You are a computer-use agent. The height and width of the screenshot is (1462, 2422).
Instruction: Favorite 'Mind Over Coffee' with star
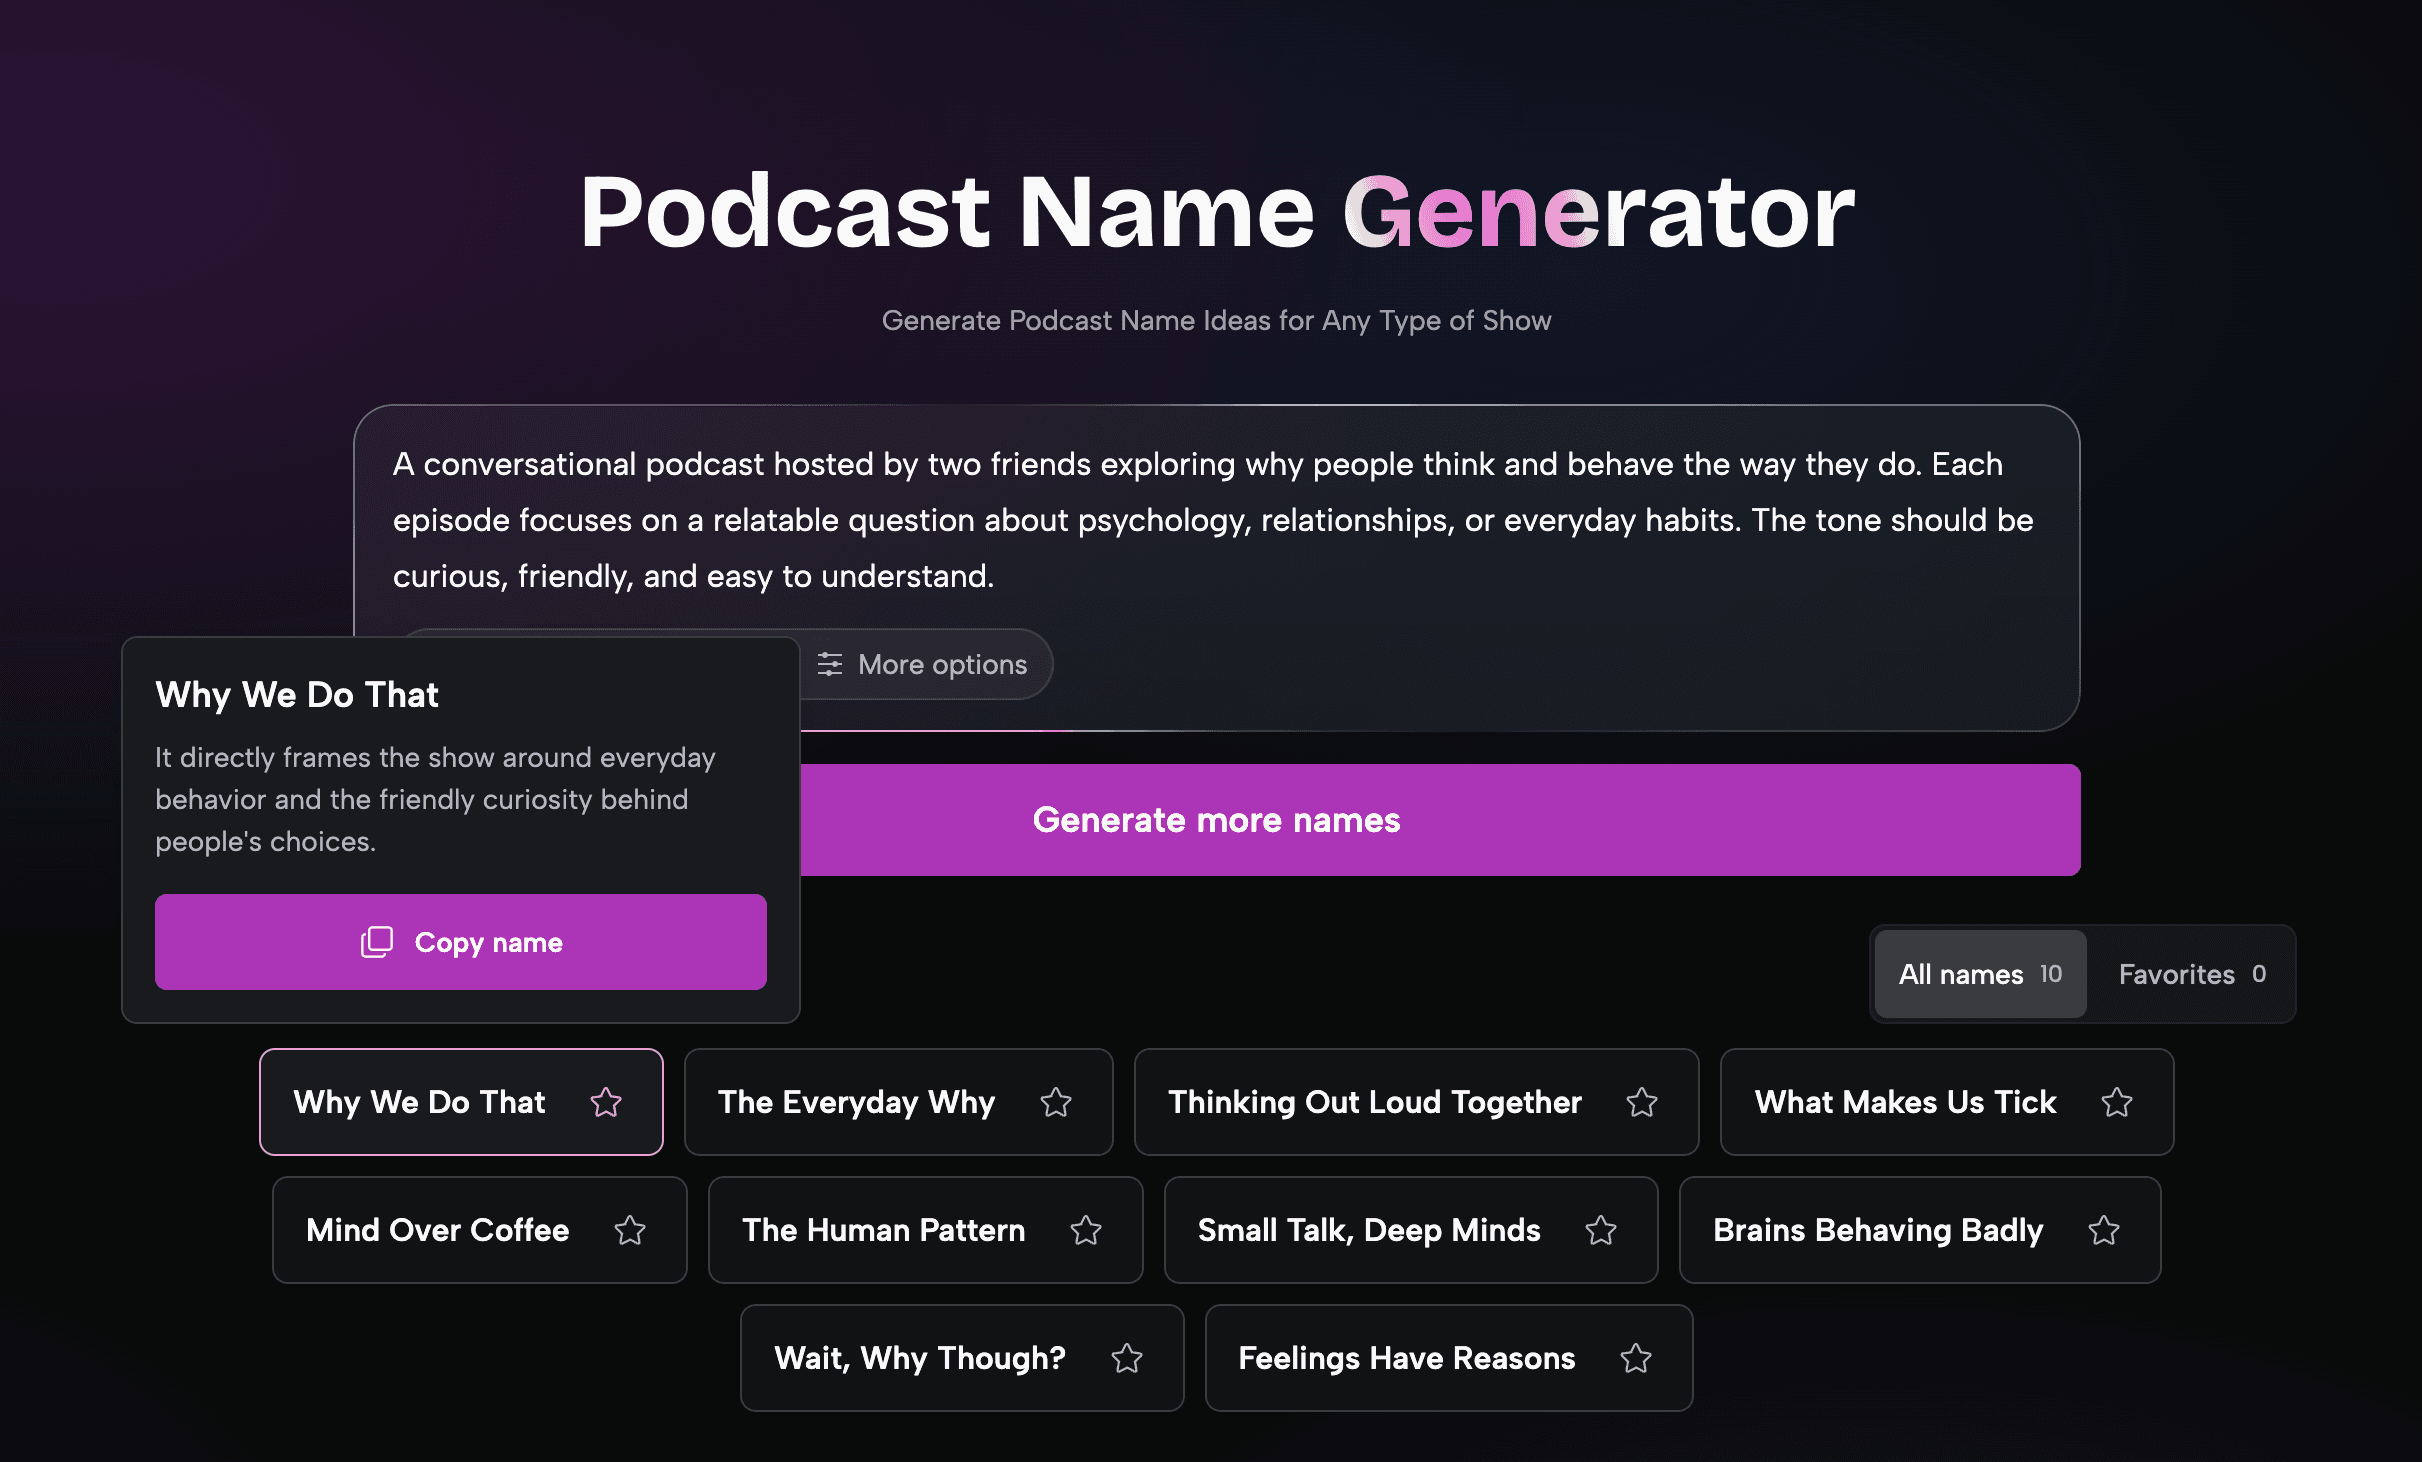pos(630,1230)
